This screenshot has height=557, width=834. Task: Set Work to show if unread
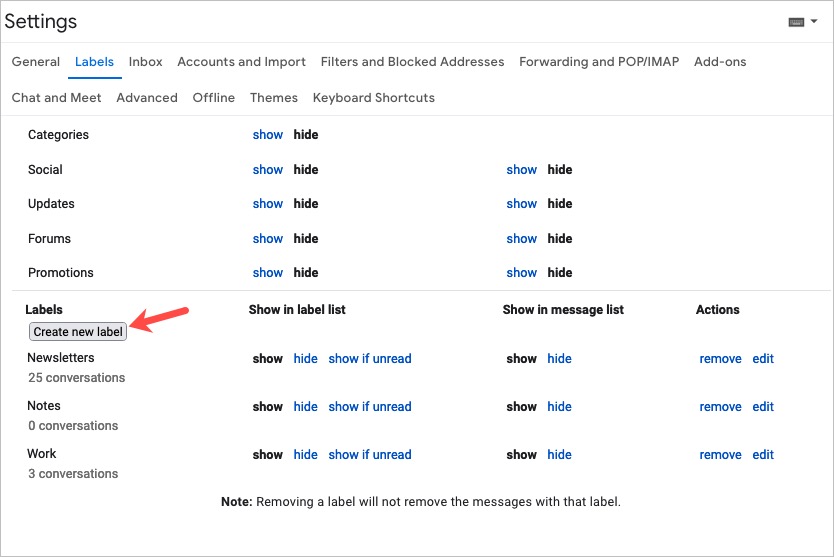click(x=370, y=455)
